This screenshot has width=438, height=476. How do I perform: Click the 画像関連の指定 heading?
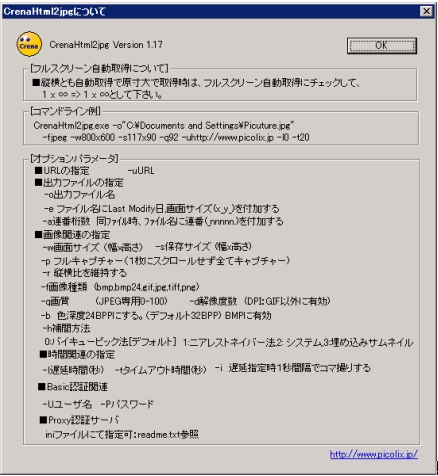pos(72,235)
